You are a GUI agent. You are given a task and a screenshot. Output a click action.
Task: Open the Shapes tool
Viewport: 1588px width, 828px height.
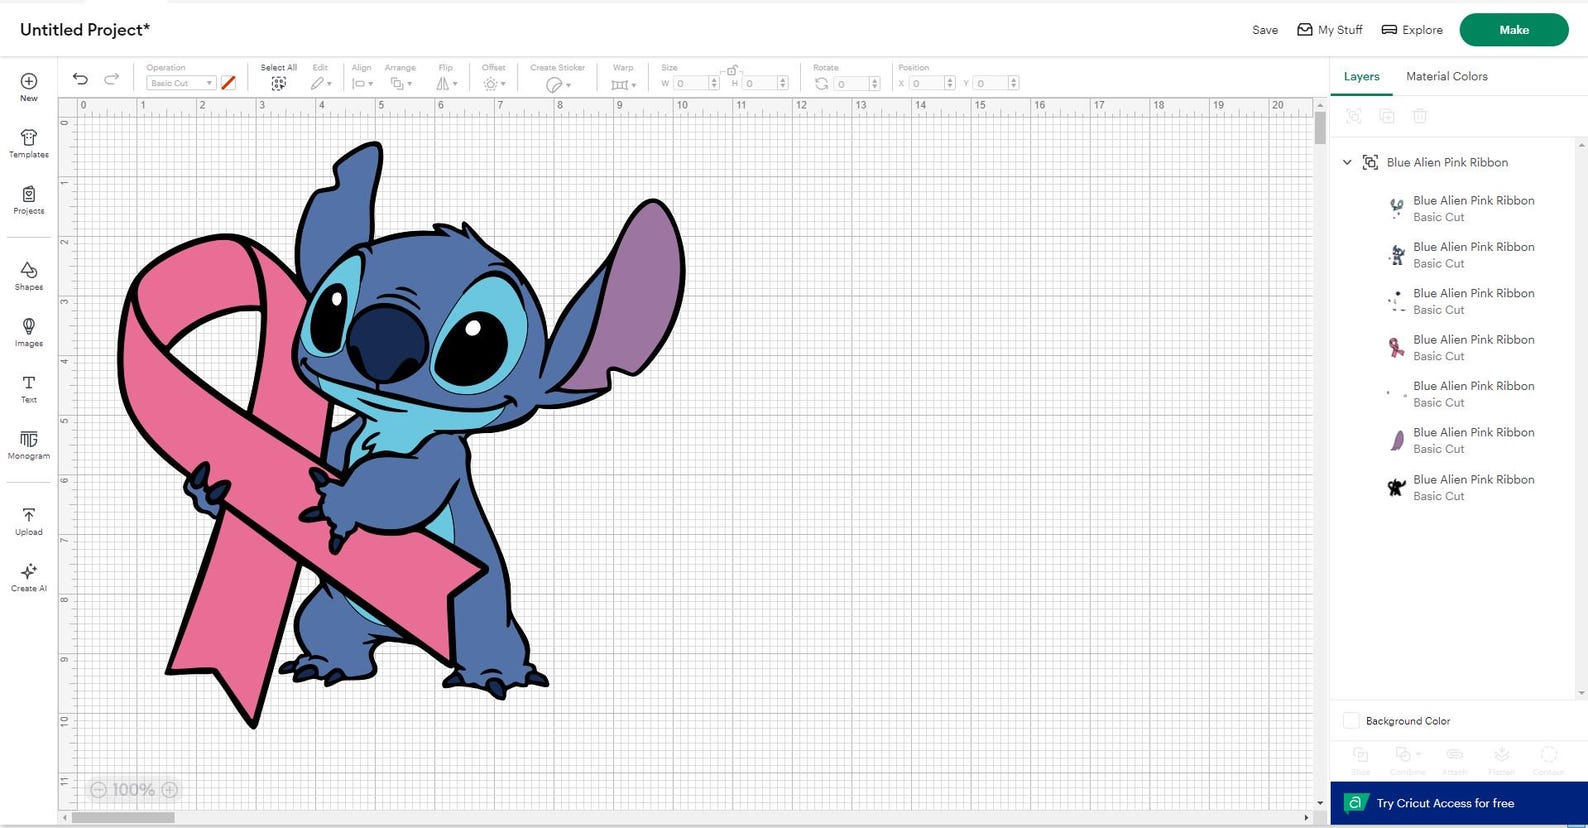pyautogui.click(x=29, y=276)
